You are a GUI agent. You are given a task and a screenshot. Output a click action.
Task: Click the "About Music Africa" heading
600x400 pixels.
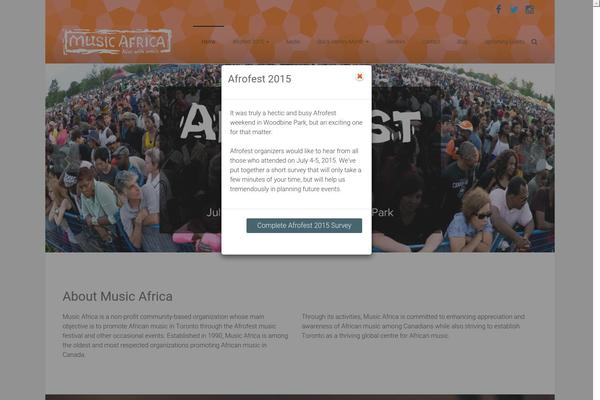[x=117, y=296]
